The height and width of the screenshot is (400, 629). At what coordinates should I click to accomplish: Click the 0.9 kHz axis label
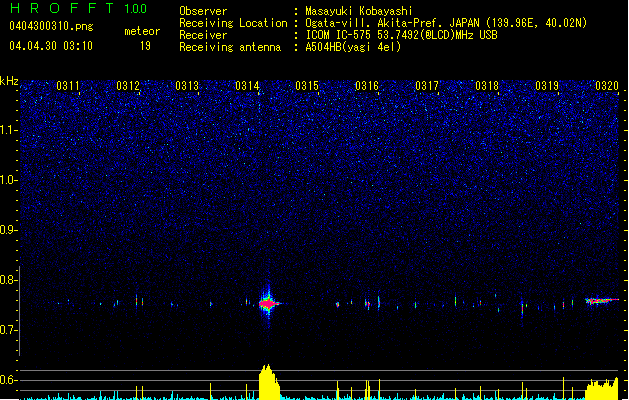click(x=9, y=230)
